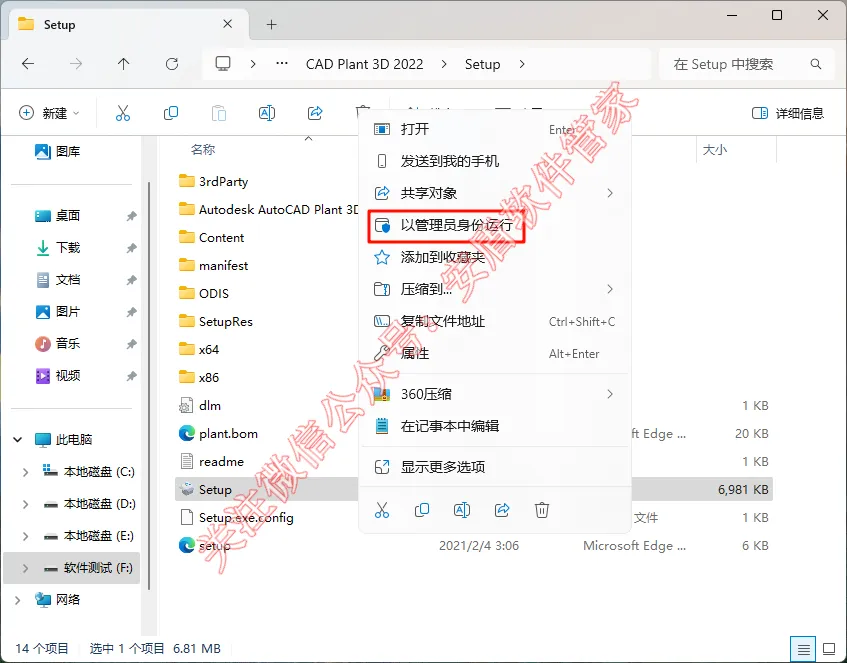
Task: Open the 共享对象 submenu
Action: point(495,193)
